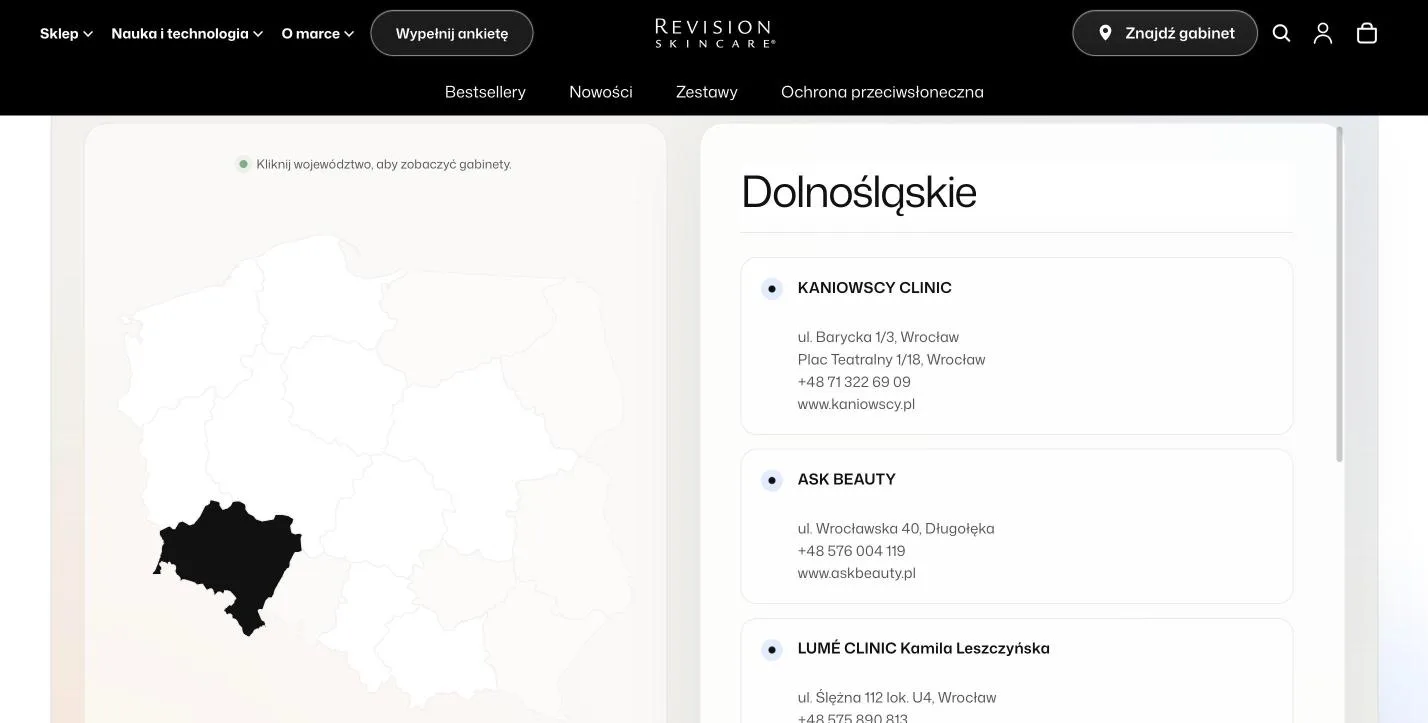Image resolution: width=1428 pixels, height=723 pixels.
Task: Open www.askbeauty.pl link
Action: (x=857, y=573)
